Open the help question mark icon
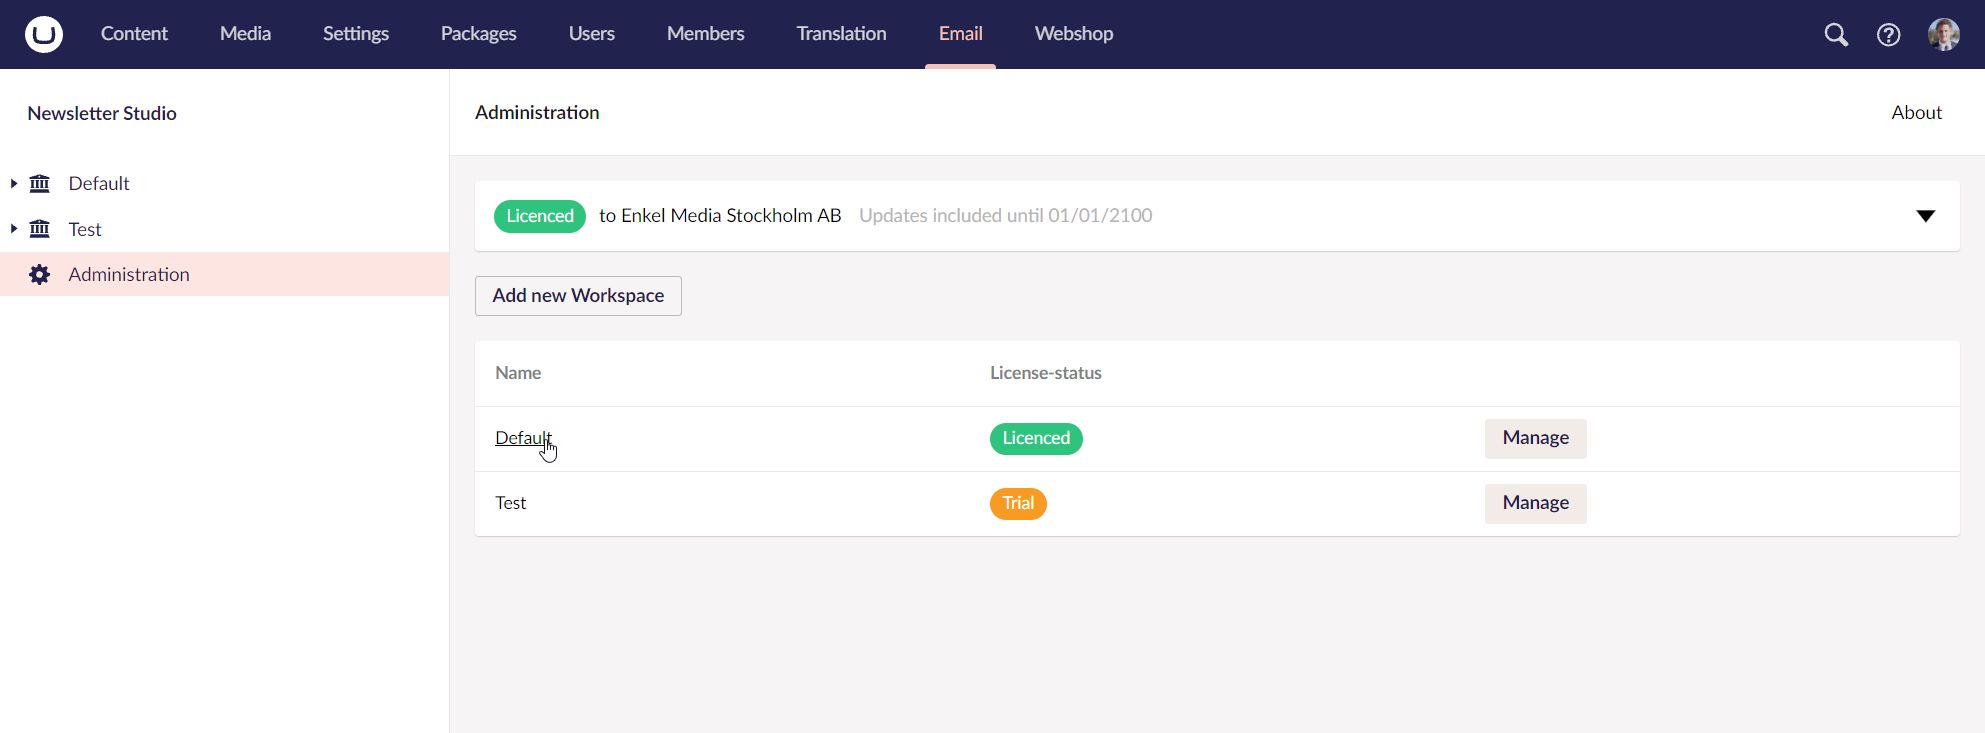The height and width of the screenshot is (733, 1985). pos(1888,35)
